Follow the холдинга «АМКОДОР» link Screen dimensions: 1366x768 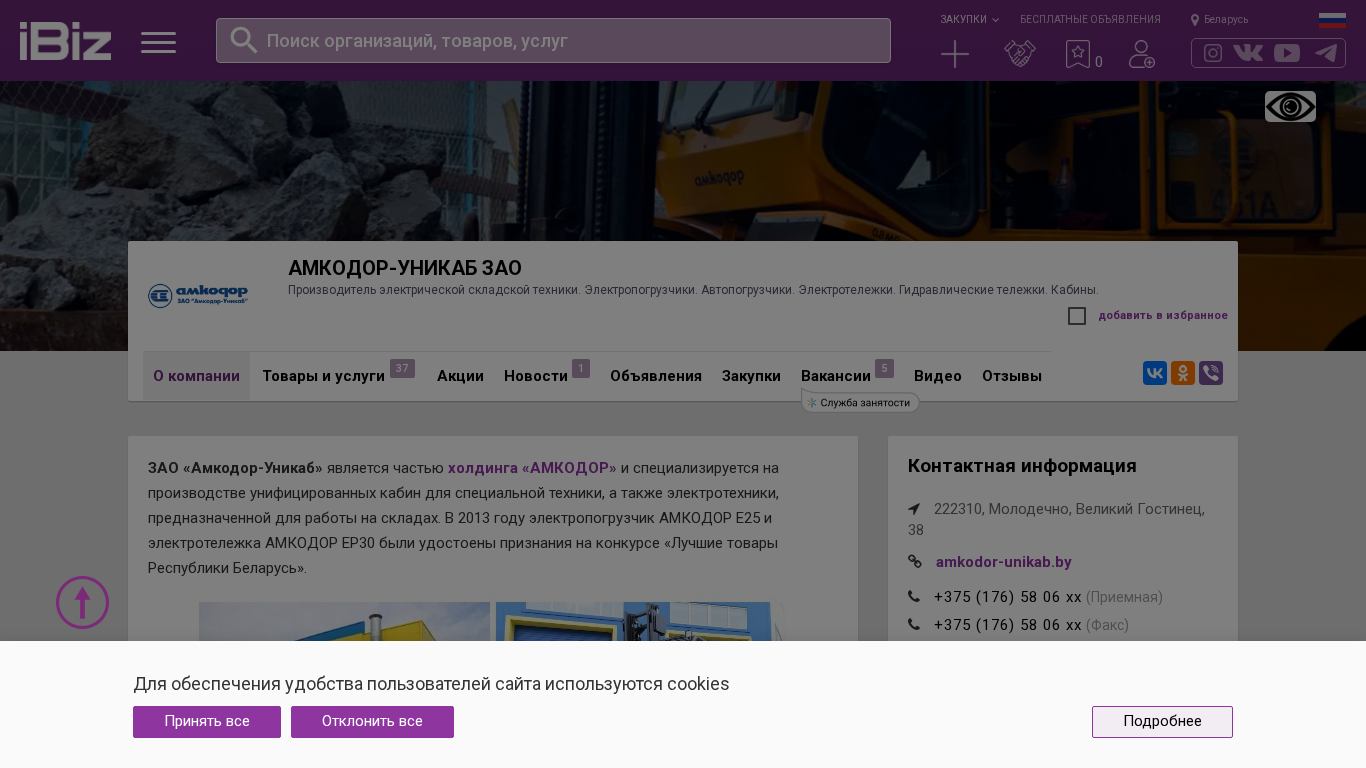pos(532,468)
